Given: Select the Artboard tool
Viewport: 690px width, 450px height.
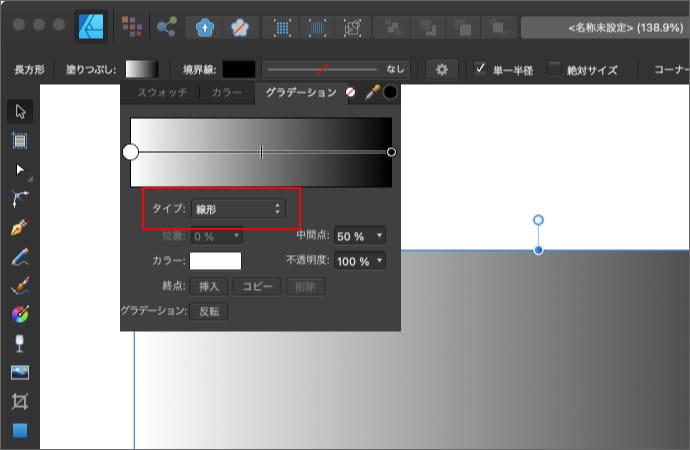Looking at the screenshot, I should point(20,140).
